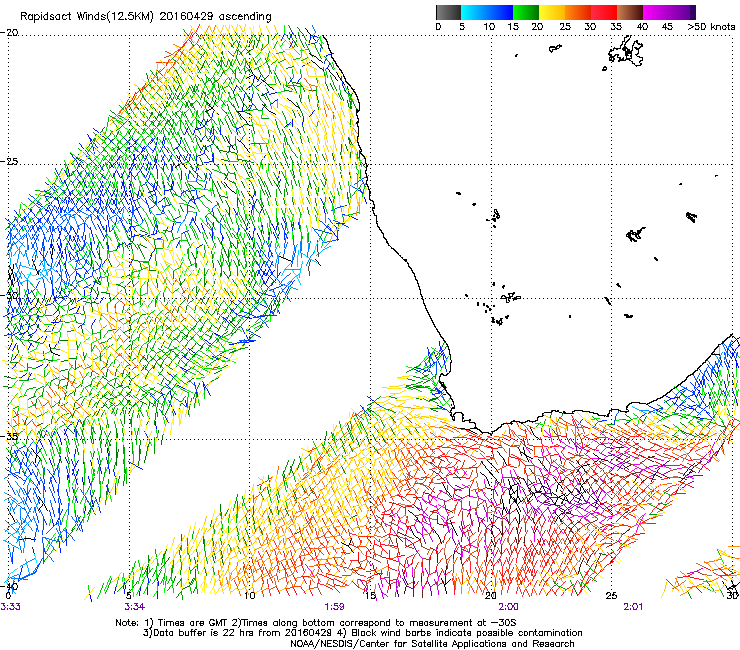This screenshot has height=650, width=740.
Task: Click the purple '2:01' time label
Action: point(633,607)
